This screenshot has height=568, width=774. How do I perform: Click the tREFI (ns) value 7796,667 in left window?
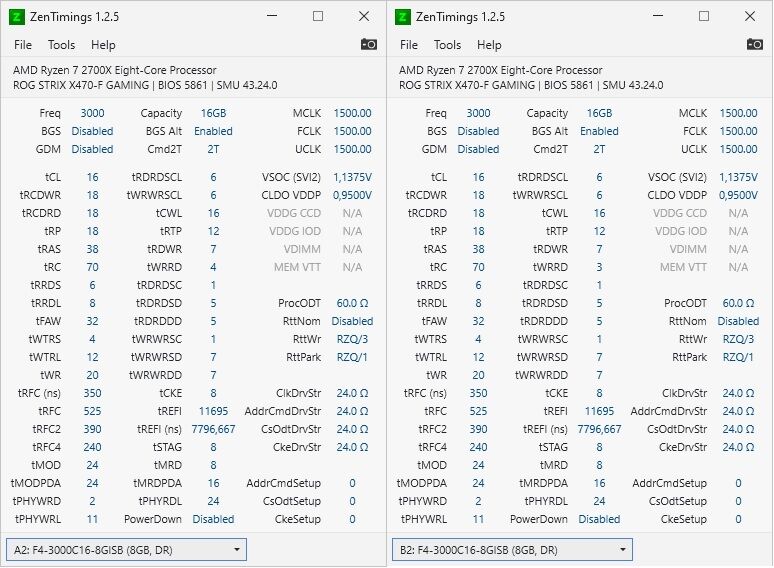click(x=213, y=429)
